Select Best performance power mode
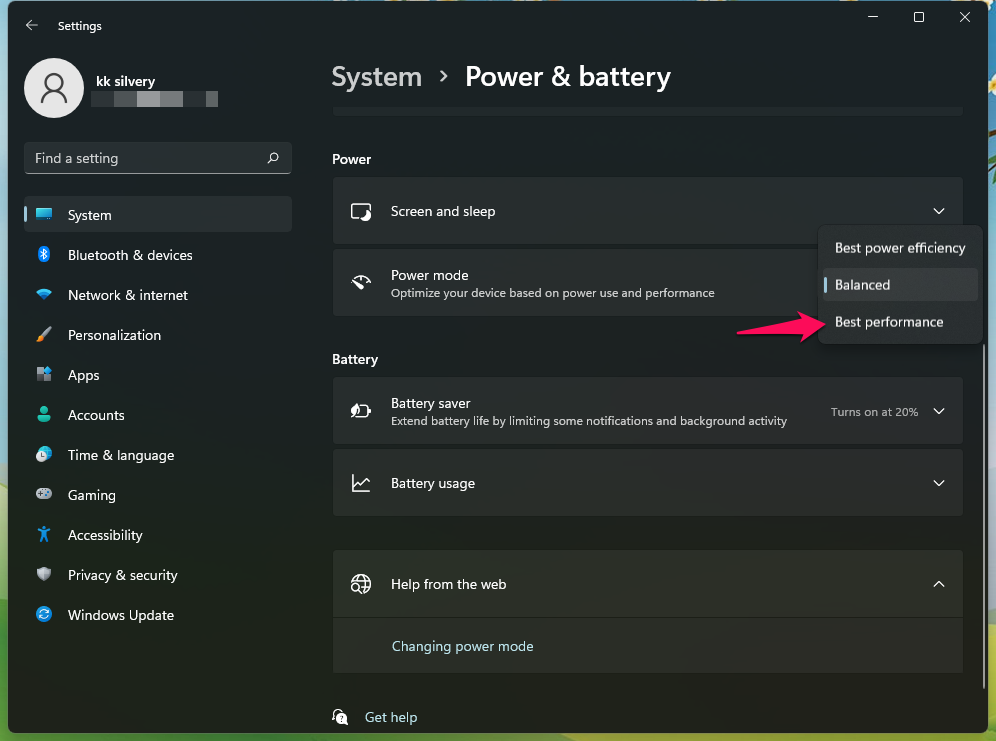The image size is (996, 741). click(x=889, y=322)
